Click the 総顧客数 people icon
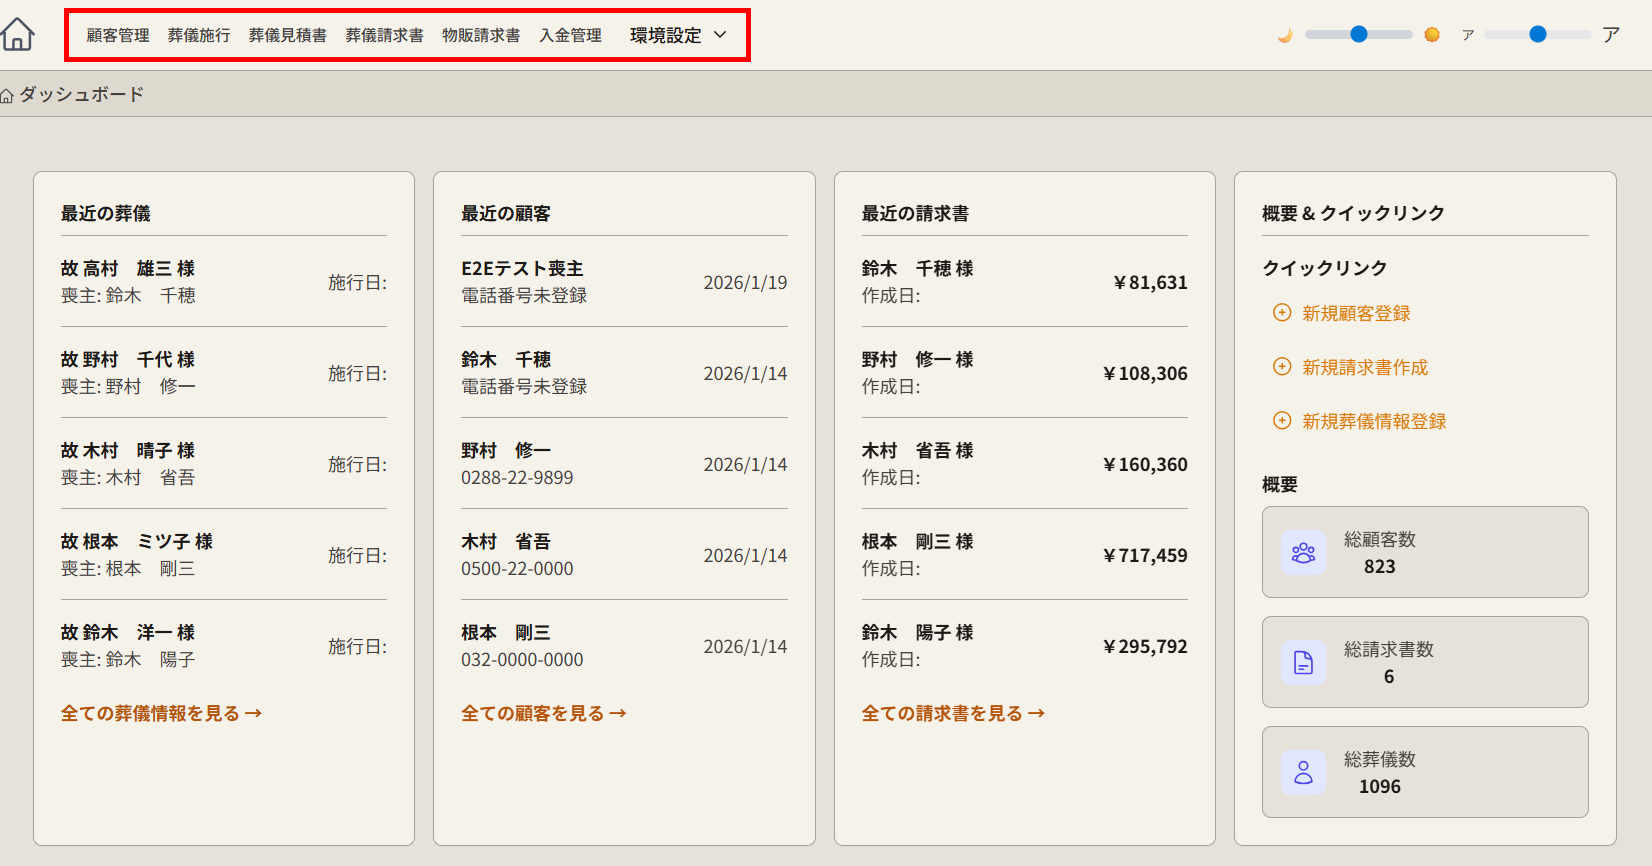 click(x=1303, y=553)
